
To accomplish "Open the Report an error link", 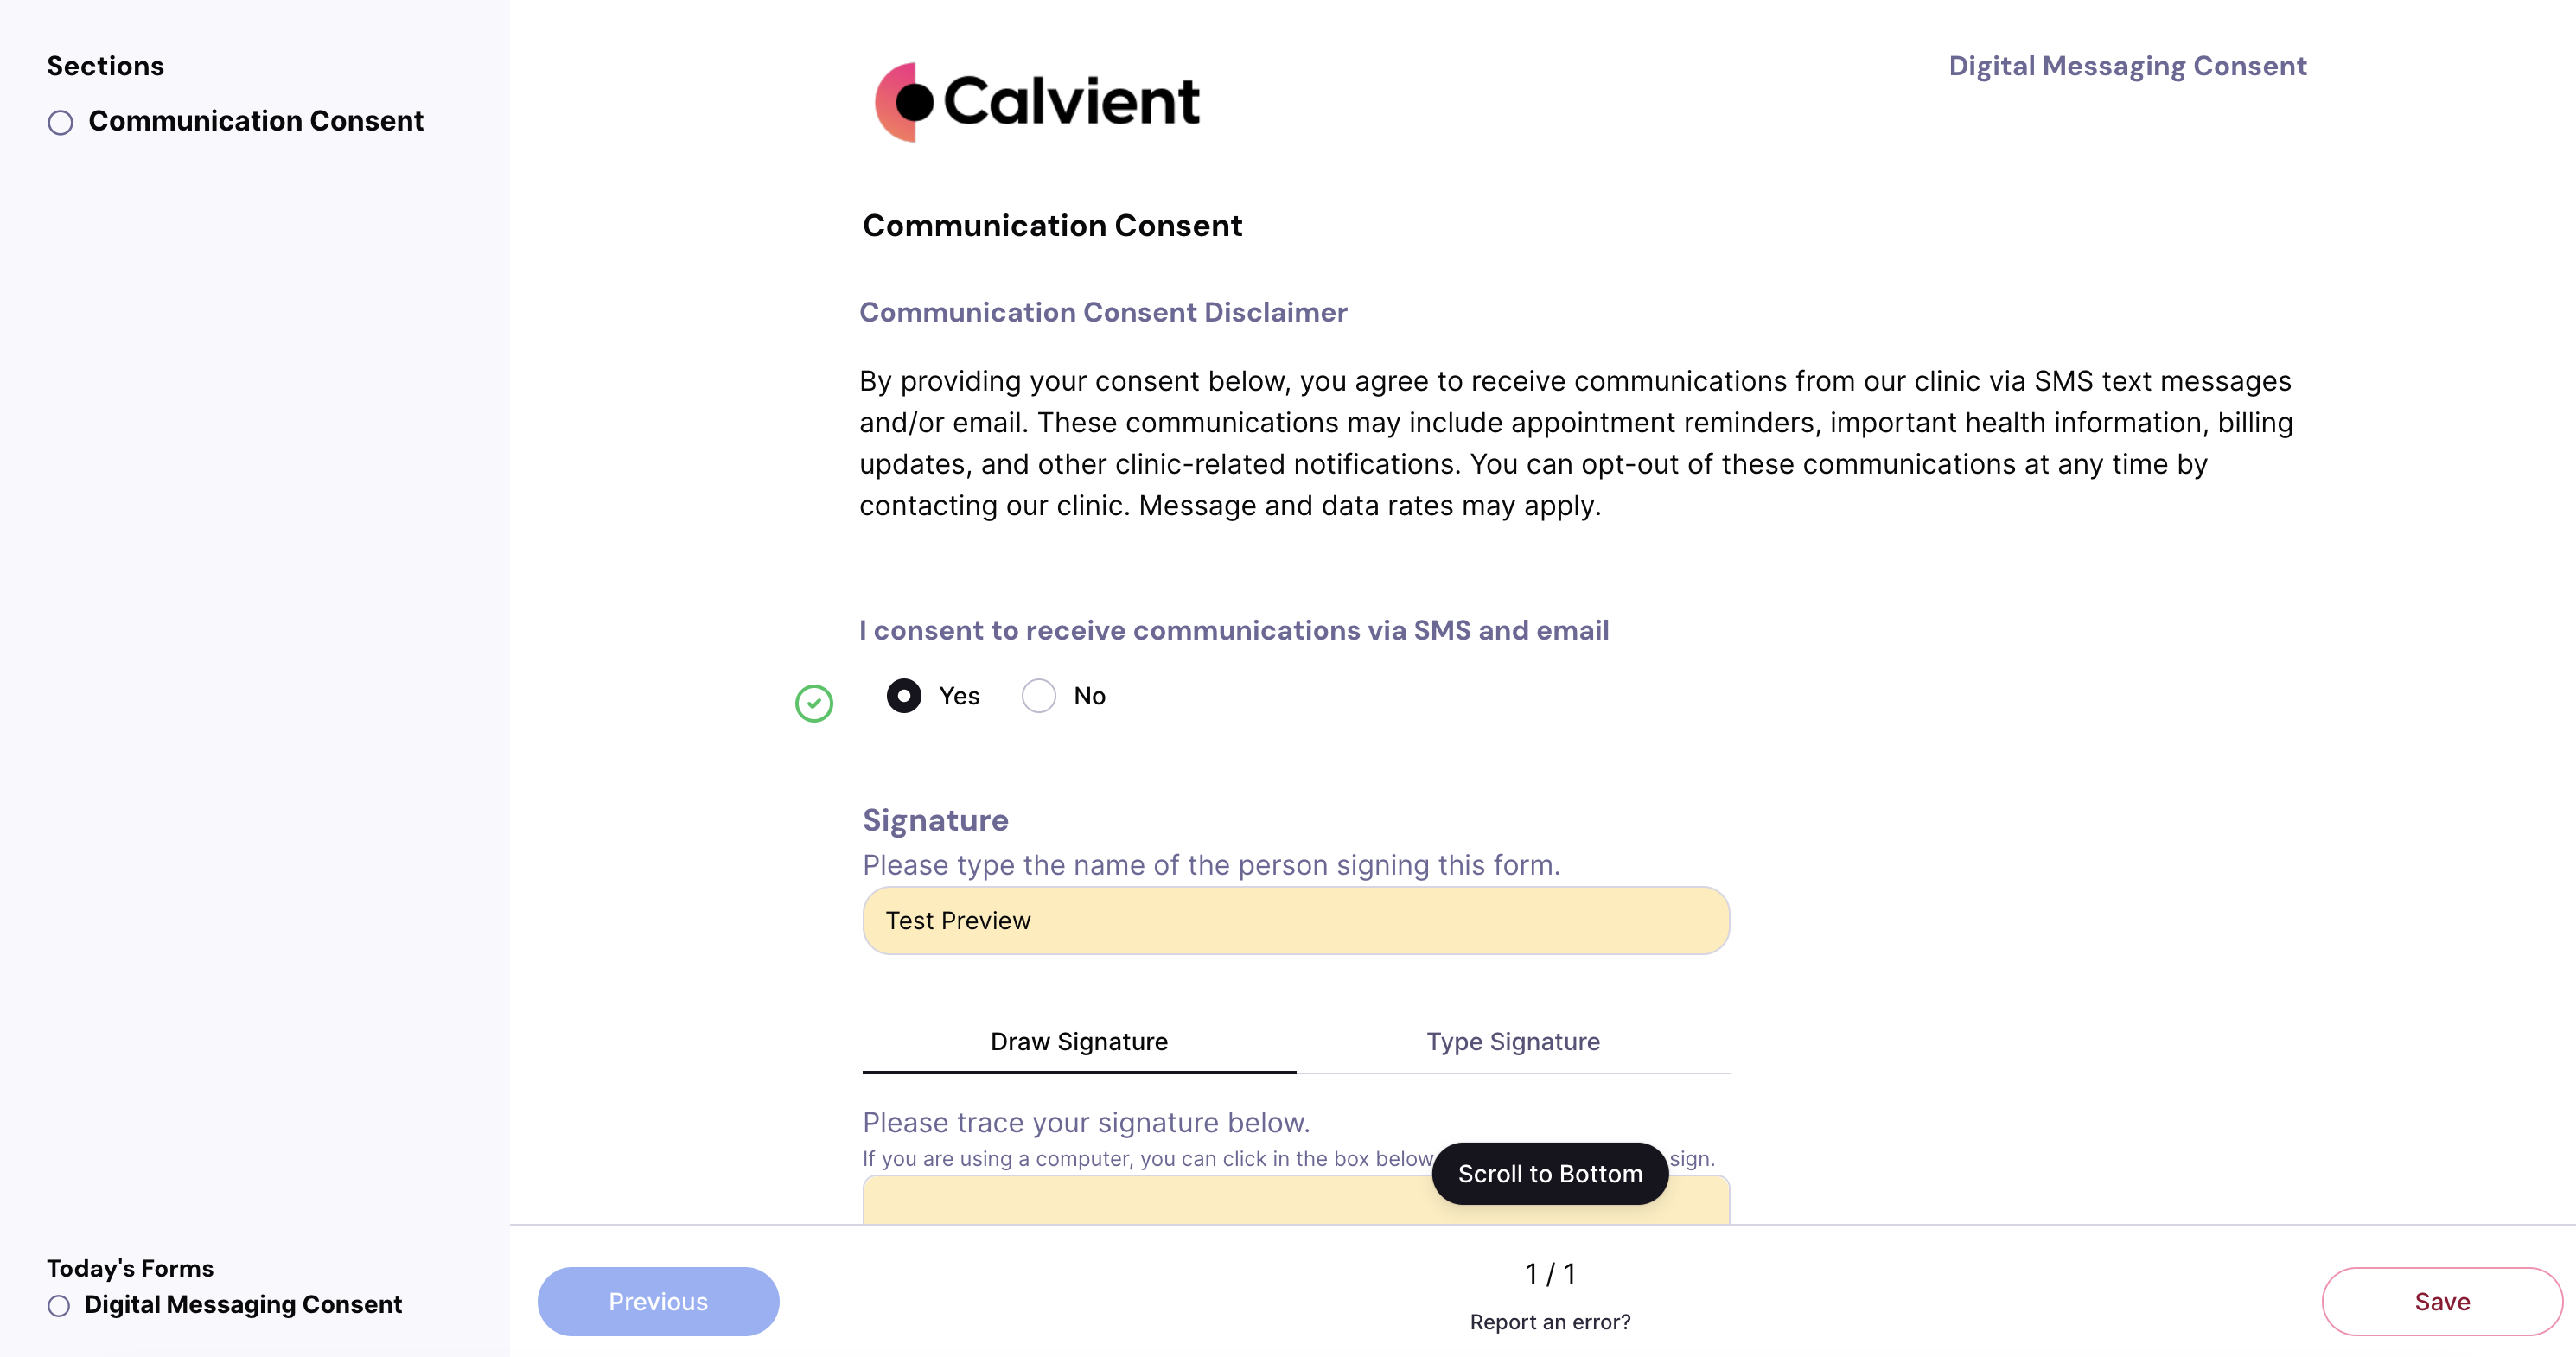I will pyautogui.click(x=1550, y=1322).
